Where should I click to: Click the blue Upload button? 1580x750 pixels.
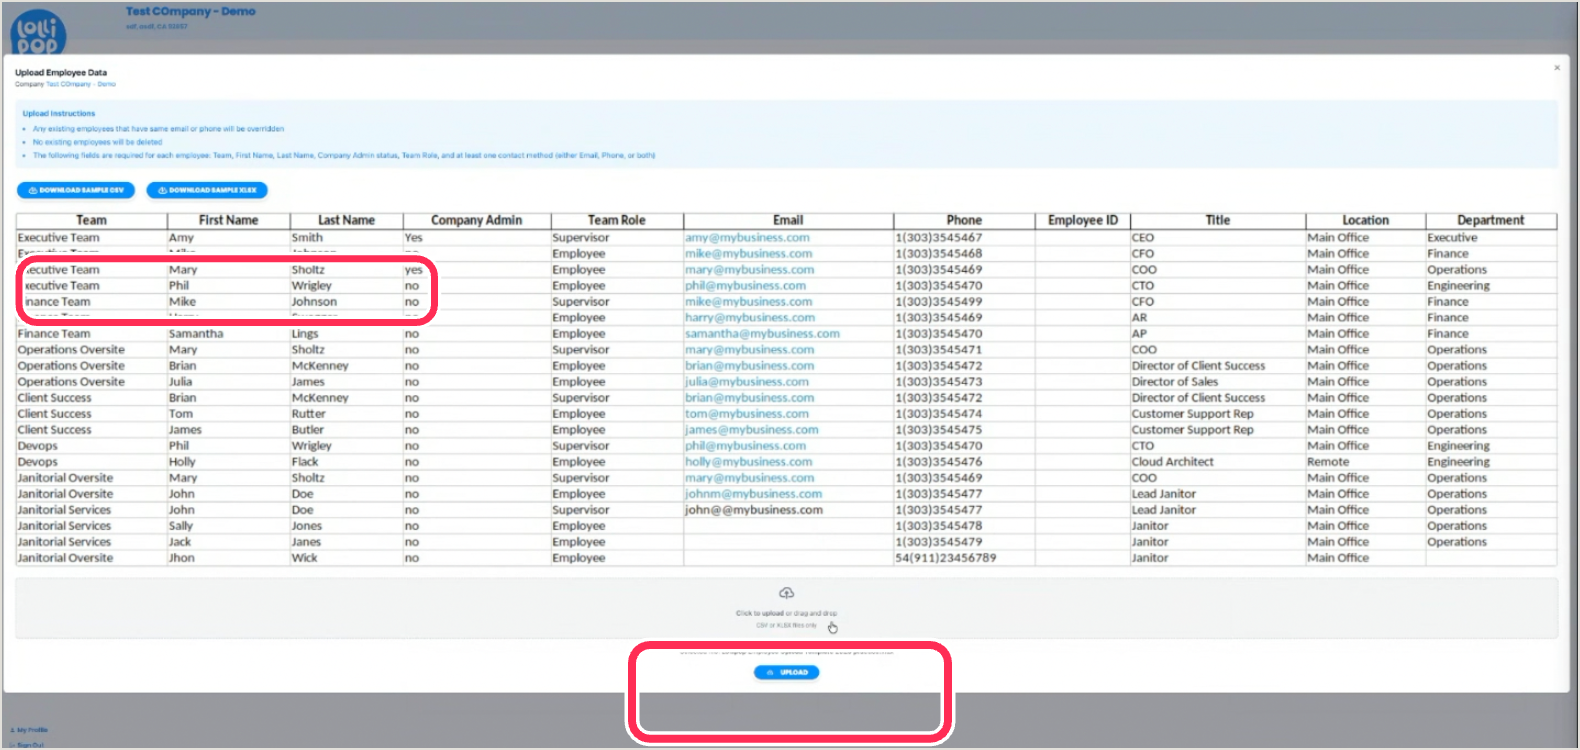click(786, 672)
